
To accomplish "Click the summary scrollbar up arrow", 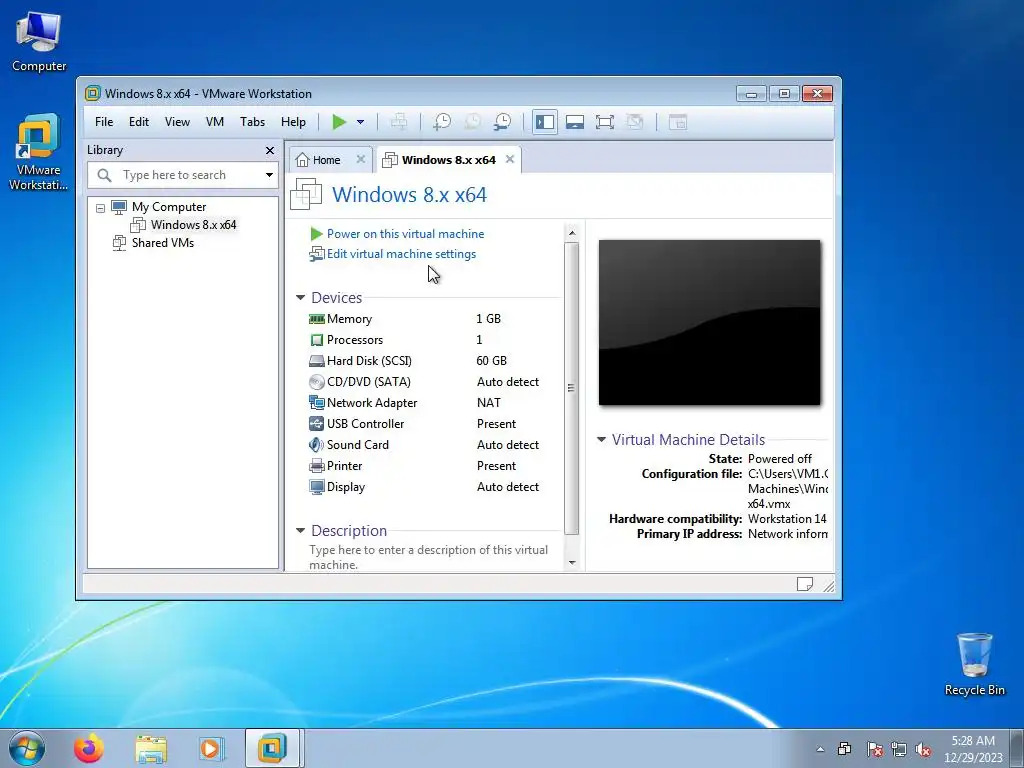I will click(572, 232).
